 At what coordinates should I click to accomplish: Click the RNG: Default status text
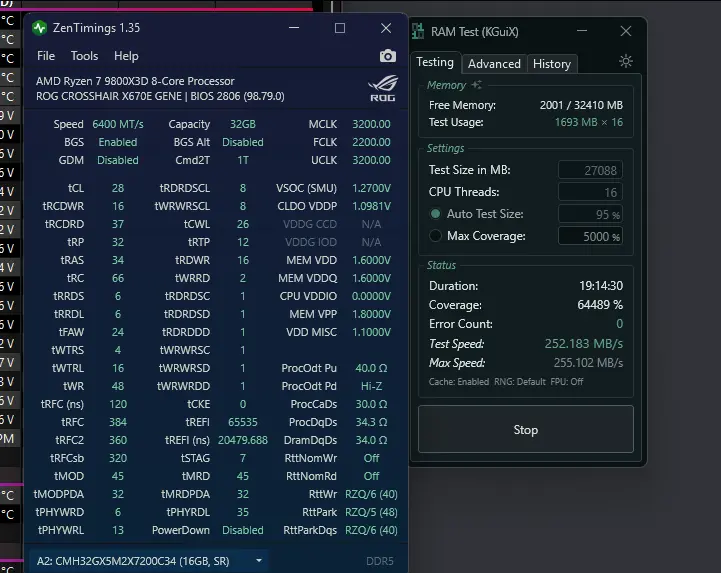pos(520,382)
